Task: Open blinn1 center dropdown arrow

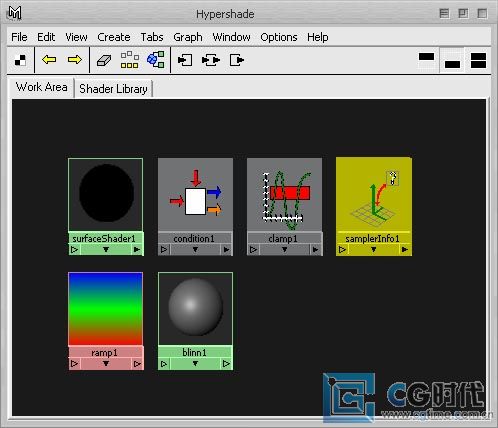Action: tap(195, 364)
